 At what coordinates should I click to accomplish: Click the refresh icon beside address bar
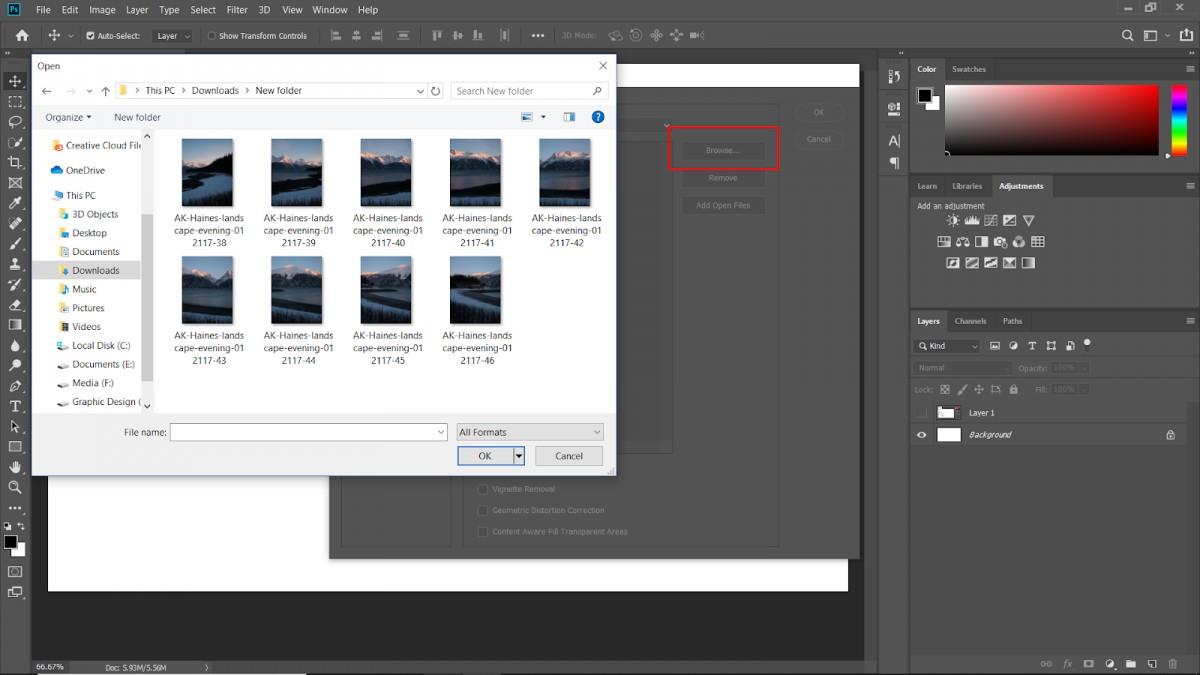coord(436,91)
